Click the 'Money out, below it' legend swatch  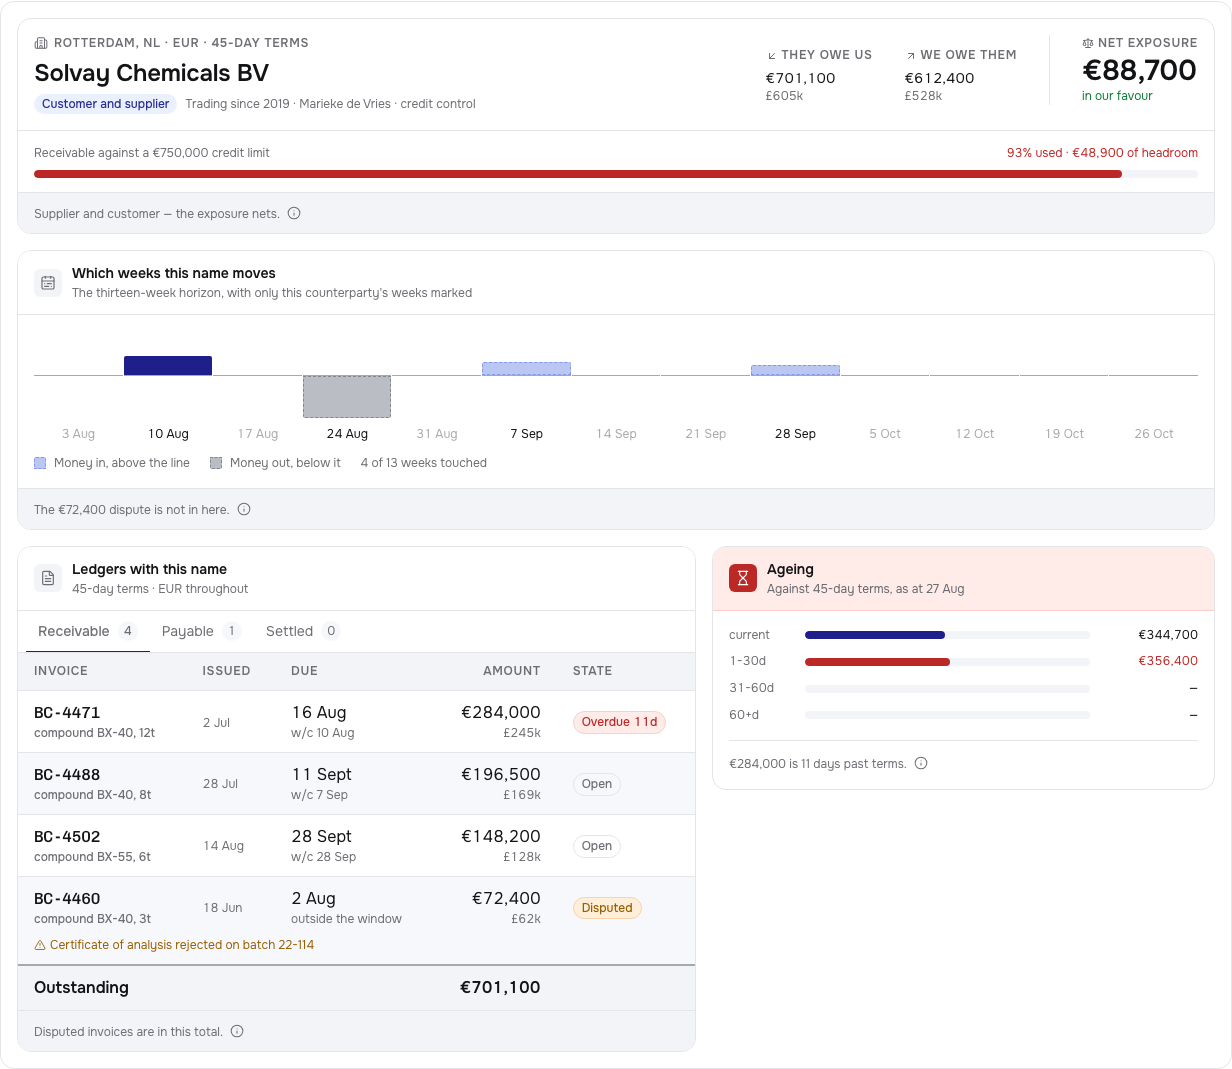tap(216, 463)
